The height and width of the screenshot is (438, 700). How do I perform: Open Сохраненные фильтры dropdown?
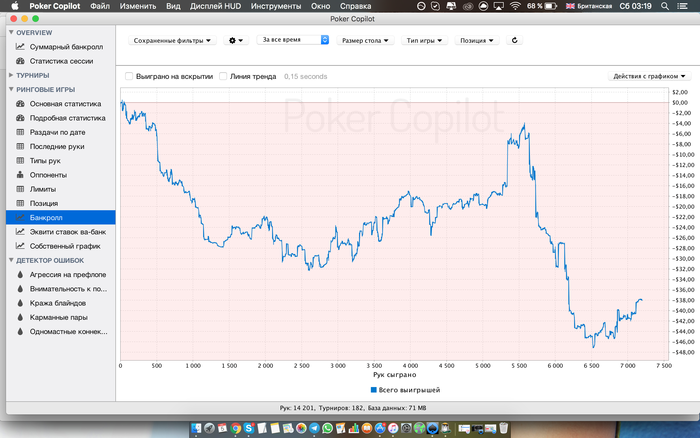[172, 40]
